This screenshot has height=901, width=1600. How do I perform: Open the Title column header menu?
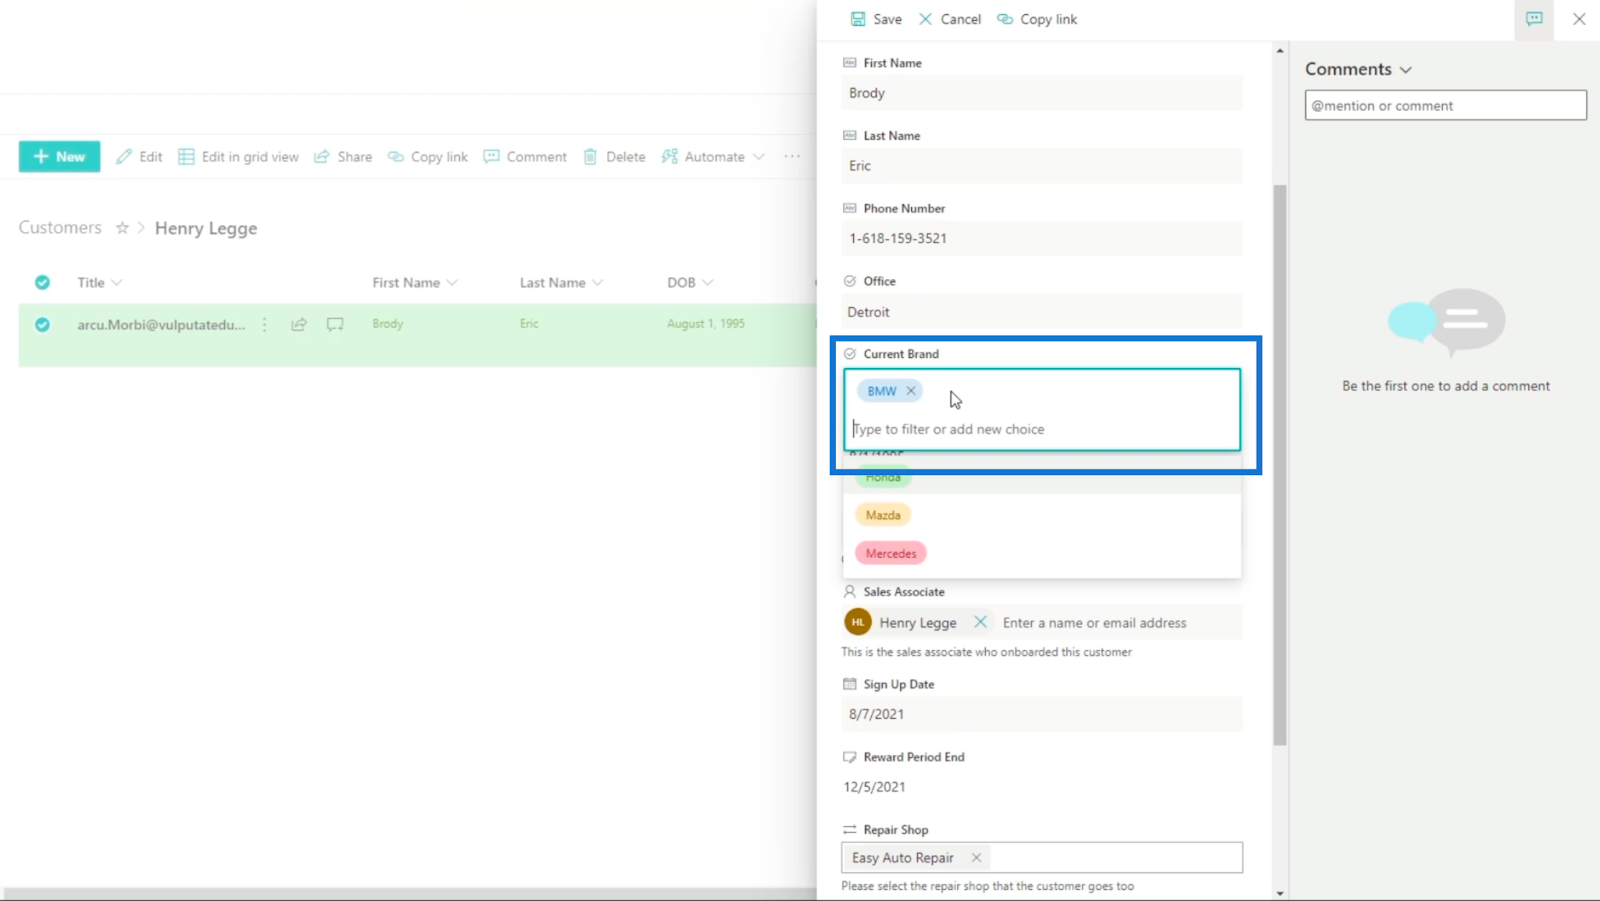[99, 283]
